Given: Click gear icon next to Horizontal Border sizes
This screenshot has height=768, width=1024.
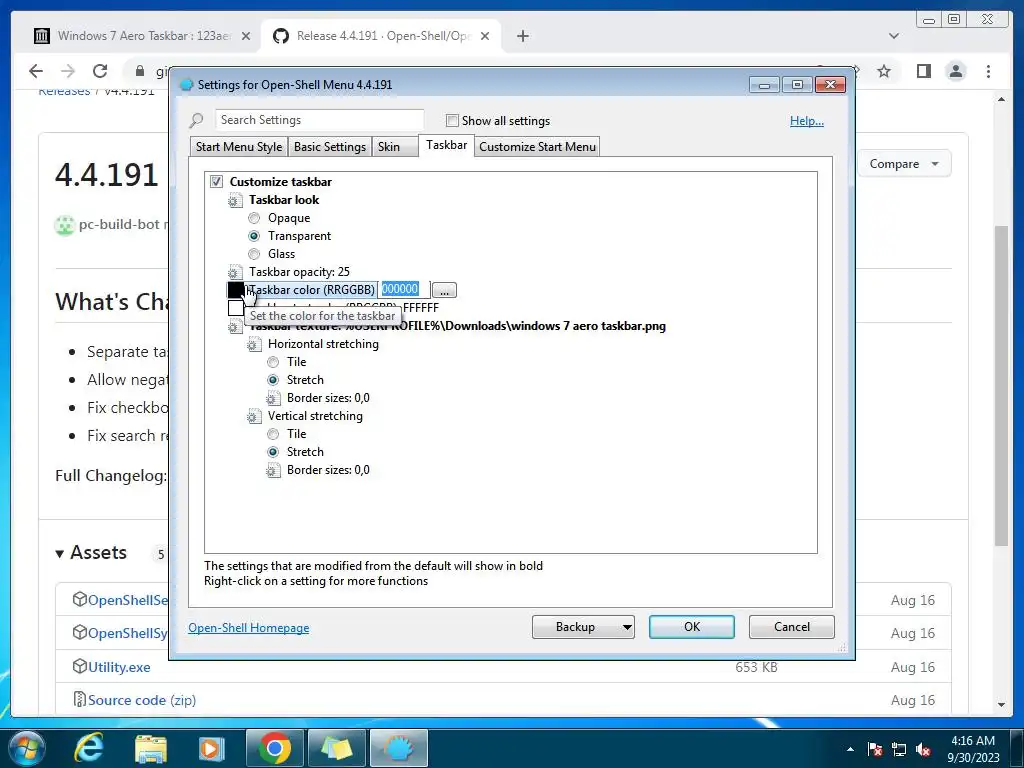Looking at the screenshot, I should tap(273, 398).
